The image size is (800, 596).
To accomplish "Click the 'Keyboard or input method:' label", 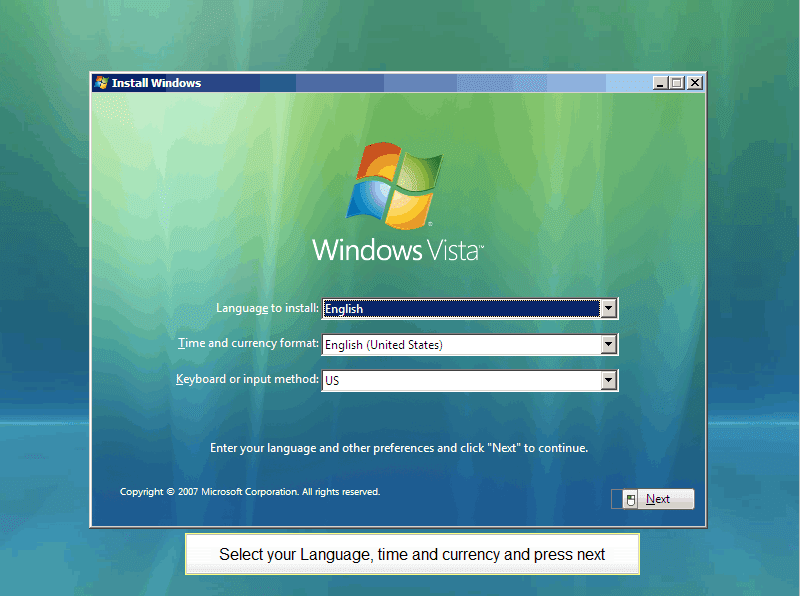I will 247,379.
